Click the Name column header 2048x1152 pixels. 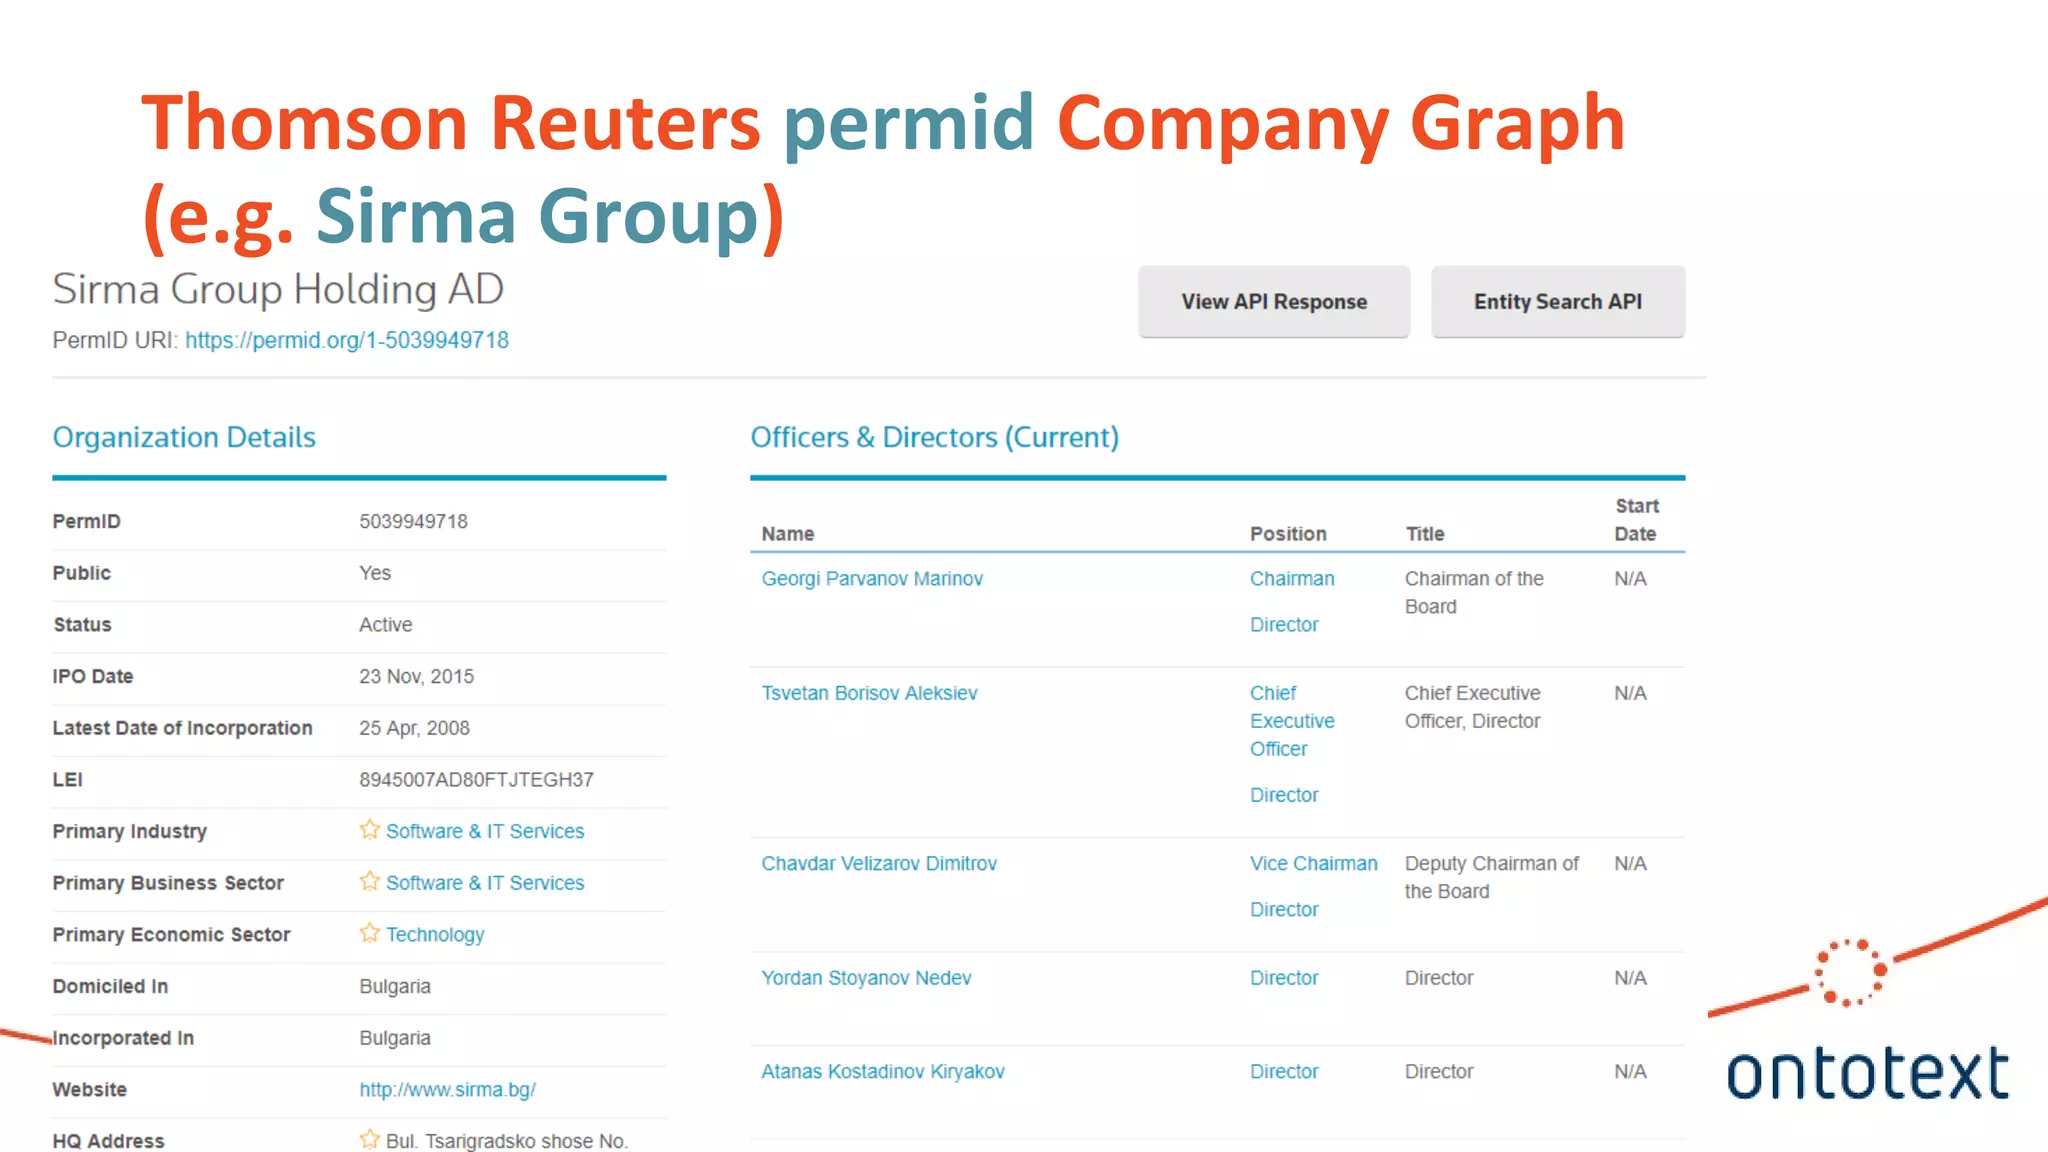tap(788, 534)
